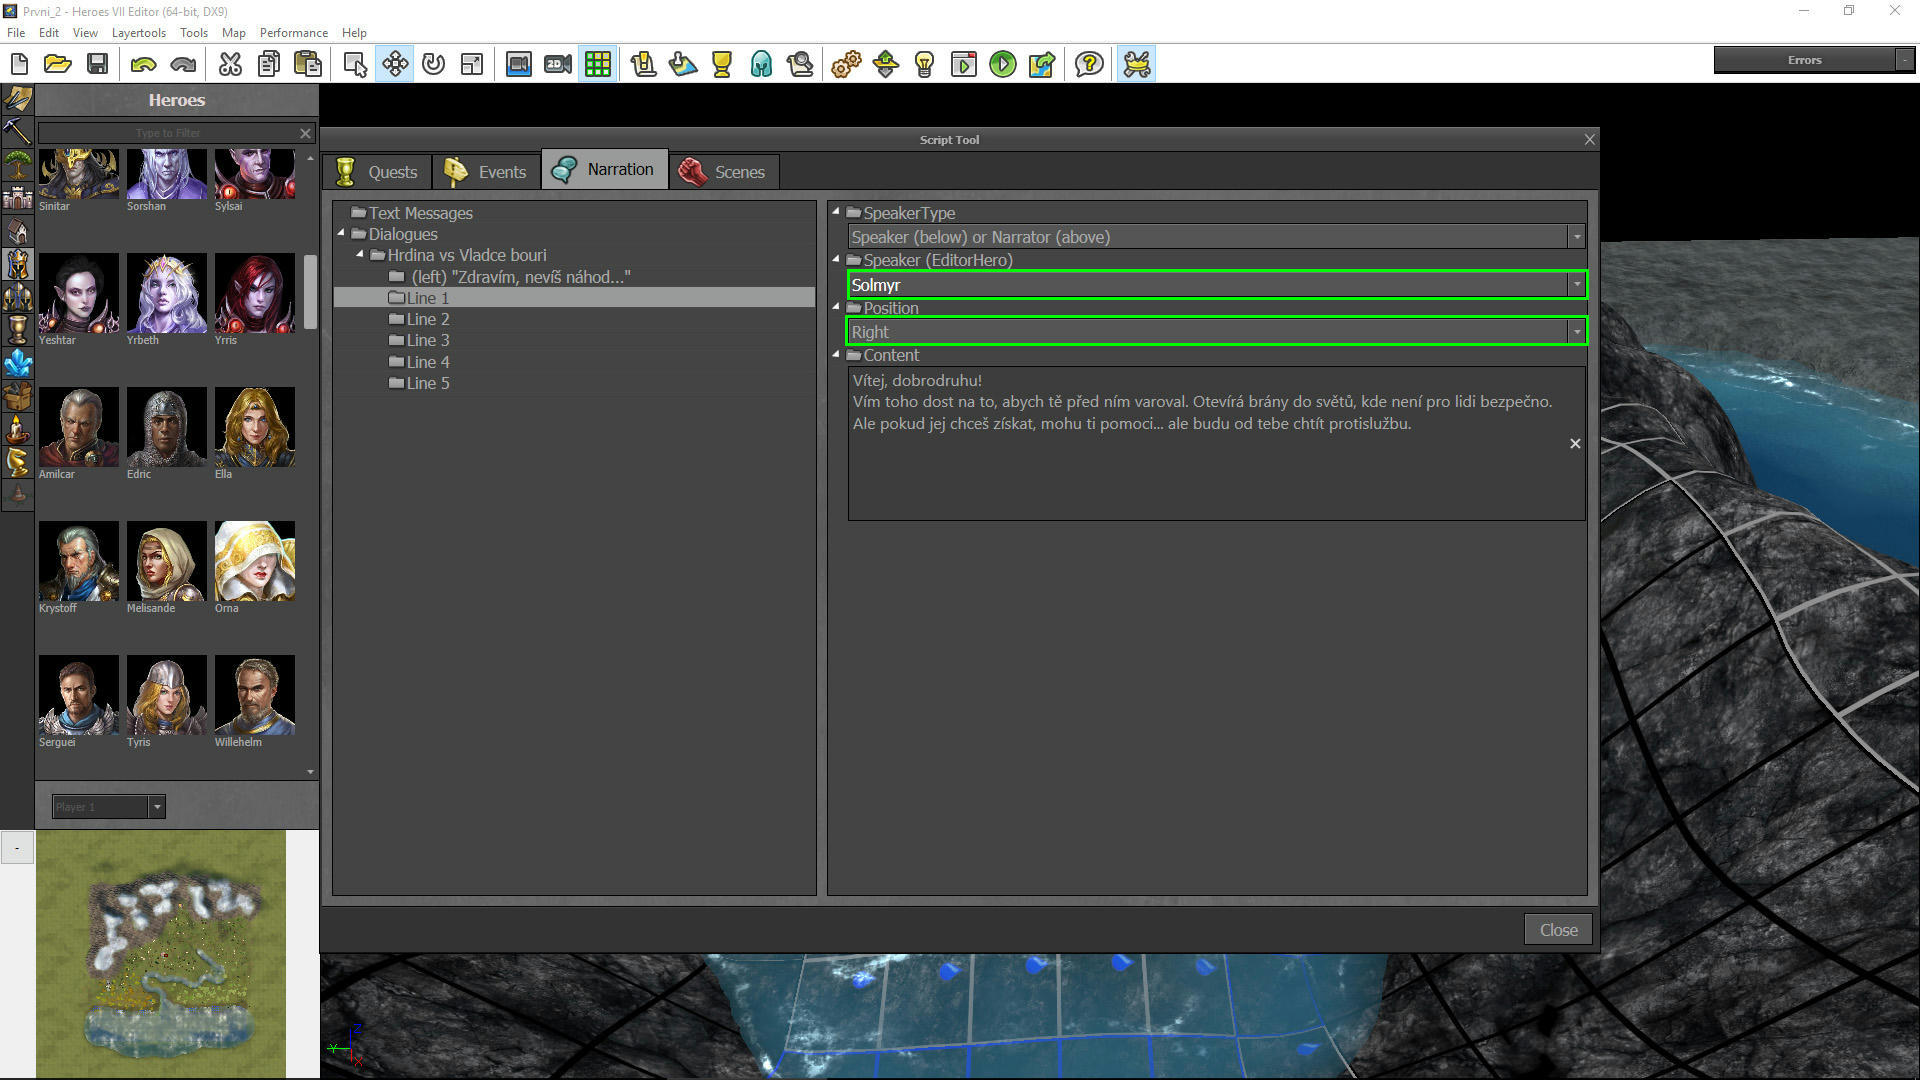Select the Sinitar hero portrait
The image size is (1920, 1080).
(78, 174)
